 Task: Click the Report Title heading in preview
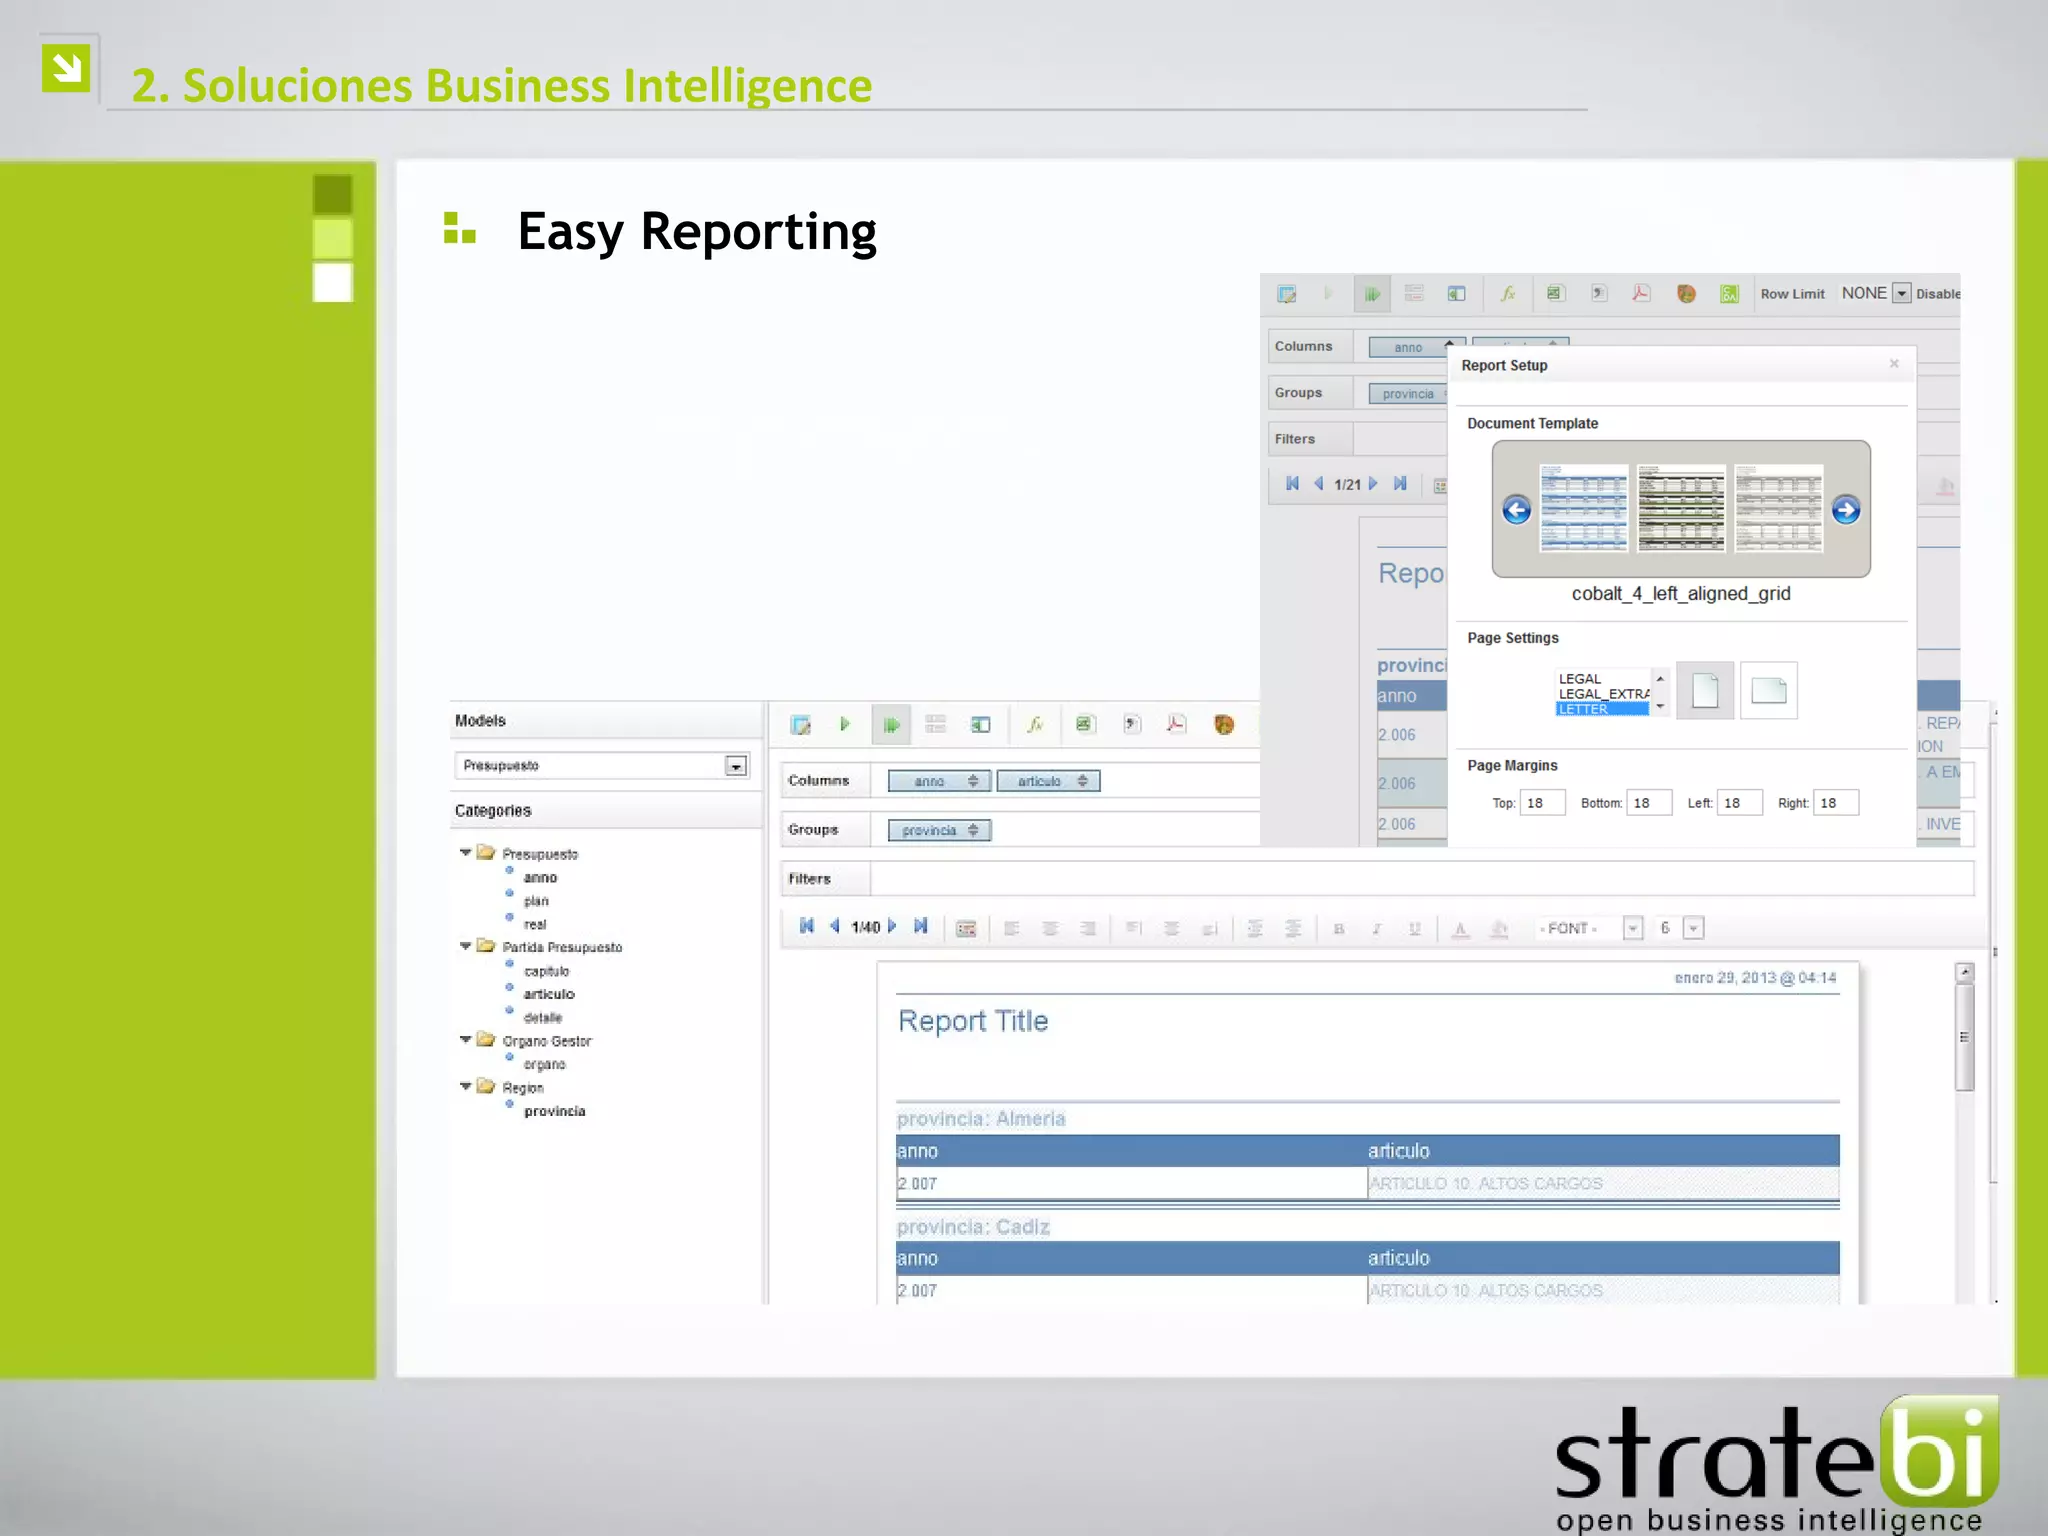[973, 1021]
